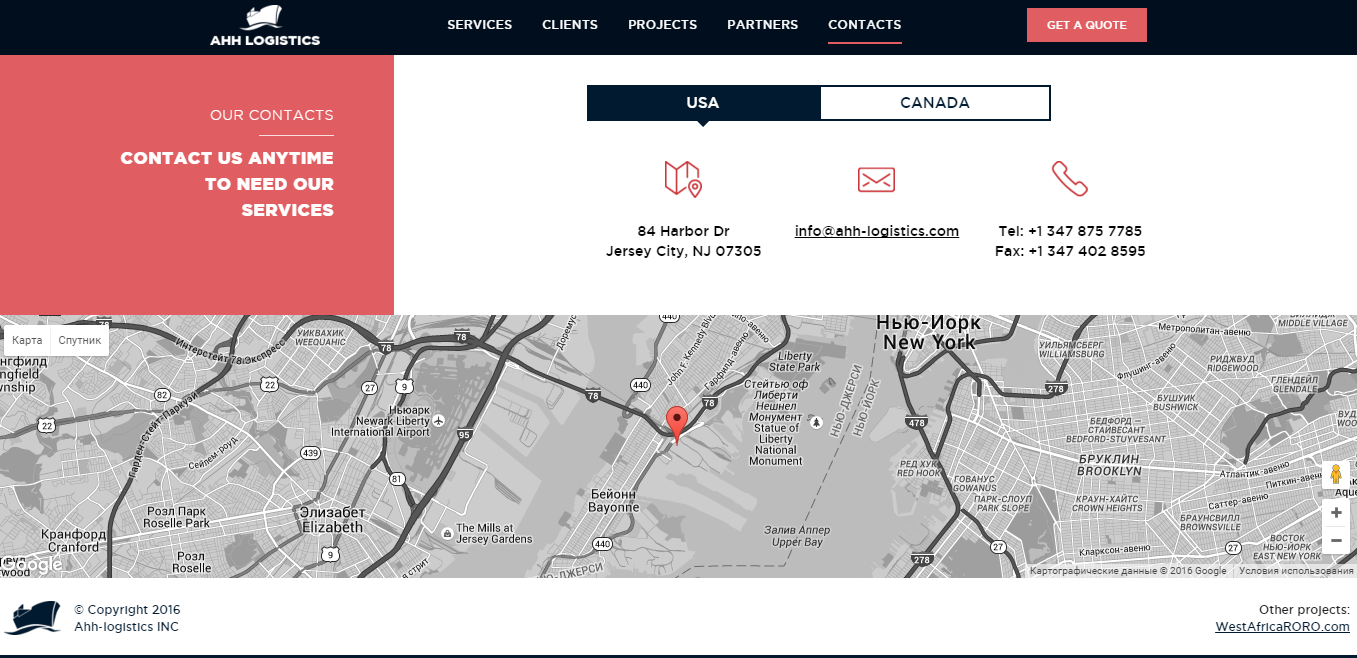Zoom out the map with minus
The width and height of the screenshot is (1357, 658).
tap(1336, 540)
